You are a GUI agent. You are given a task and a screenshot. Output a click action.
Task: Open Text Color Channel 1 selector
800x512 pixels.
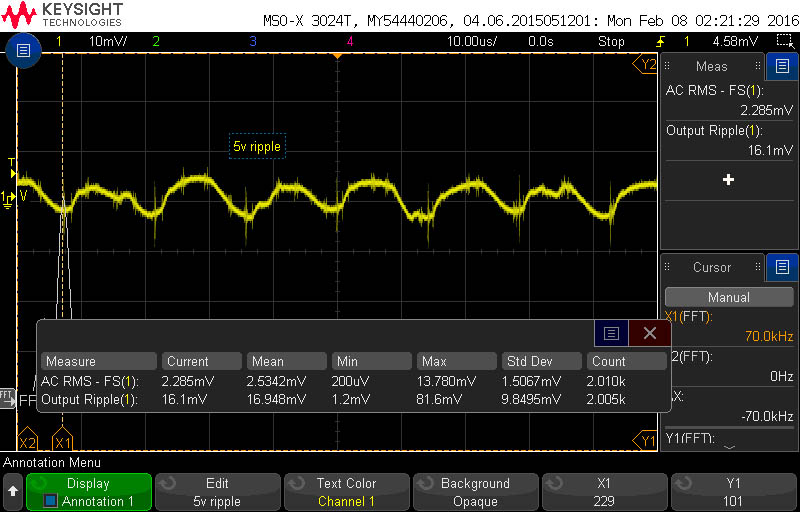[346, 492]
